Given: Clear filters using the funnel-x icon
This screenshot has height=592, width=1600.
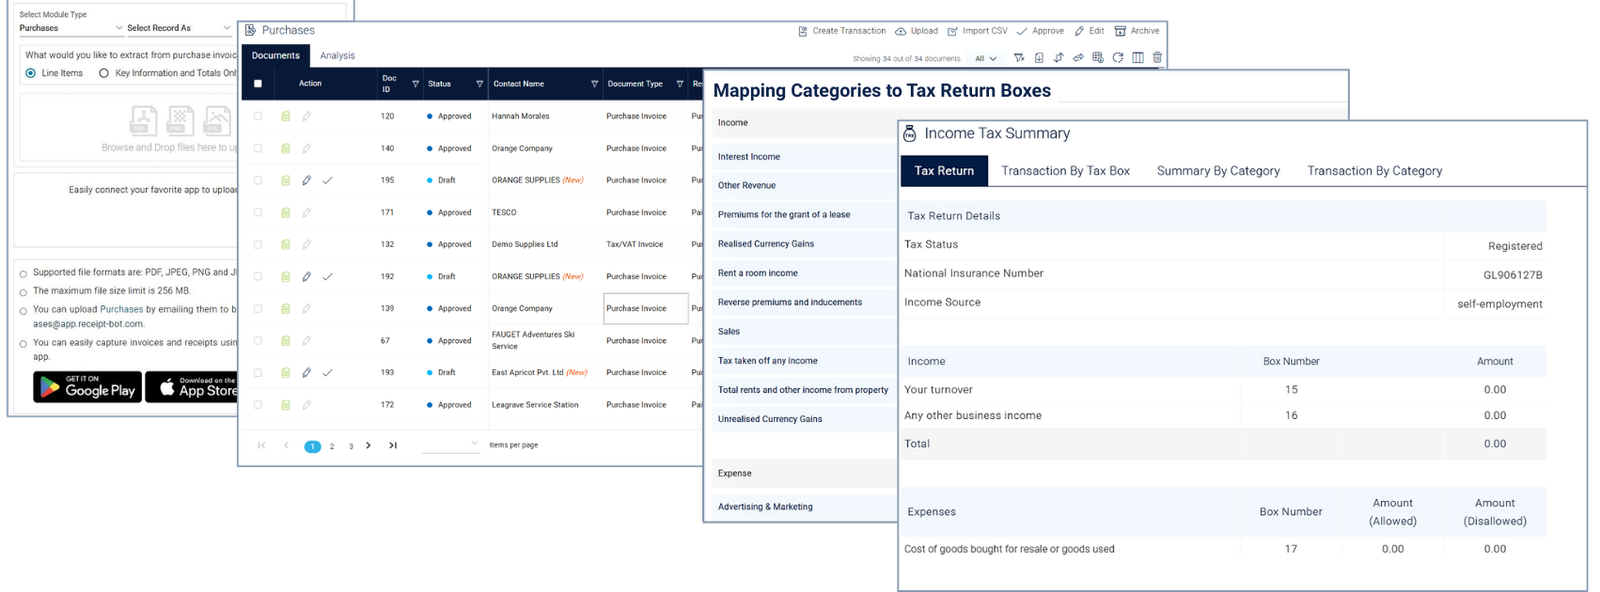Looking at the screenshot, I should coord(1019,58).
